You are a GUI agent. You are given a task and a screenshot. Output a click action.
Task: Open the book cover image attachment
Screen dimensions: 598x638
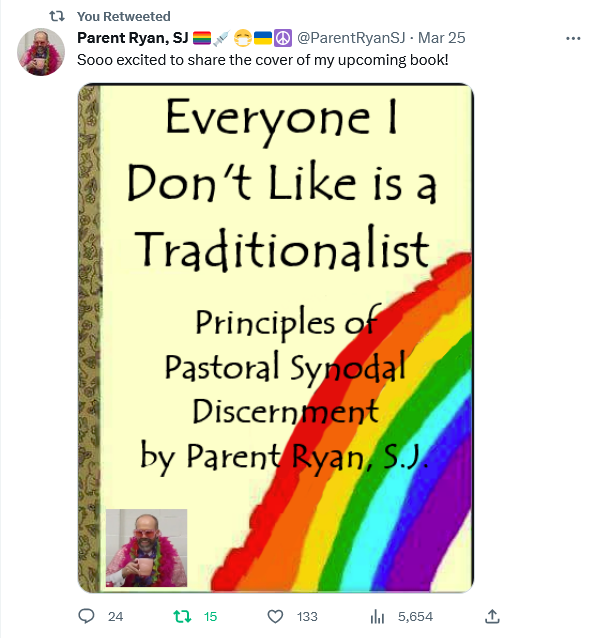click(x=275, y=338)
